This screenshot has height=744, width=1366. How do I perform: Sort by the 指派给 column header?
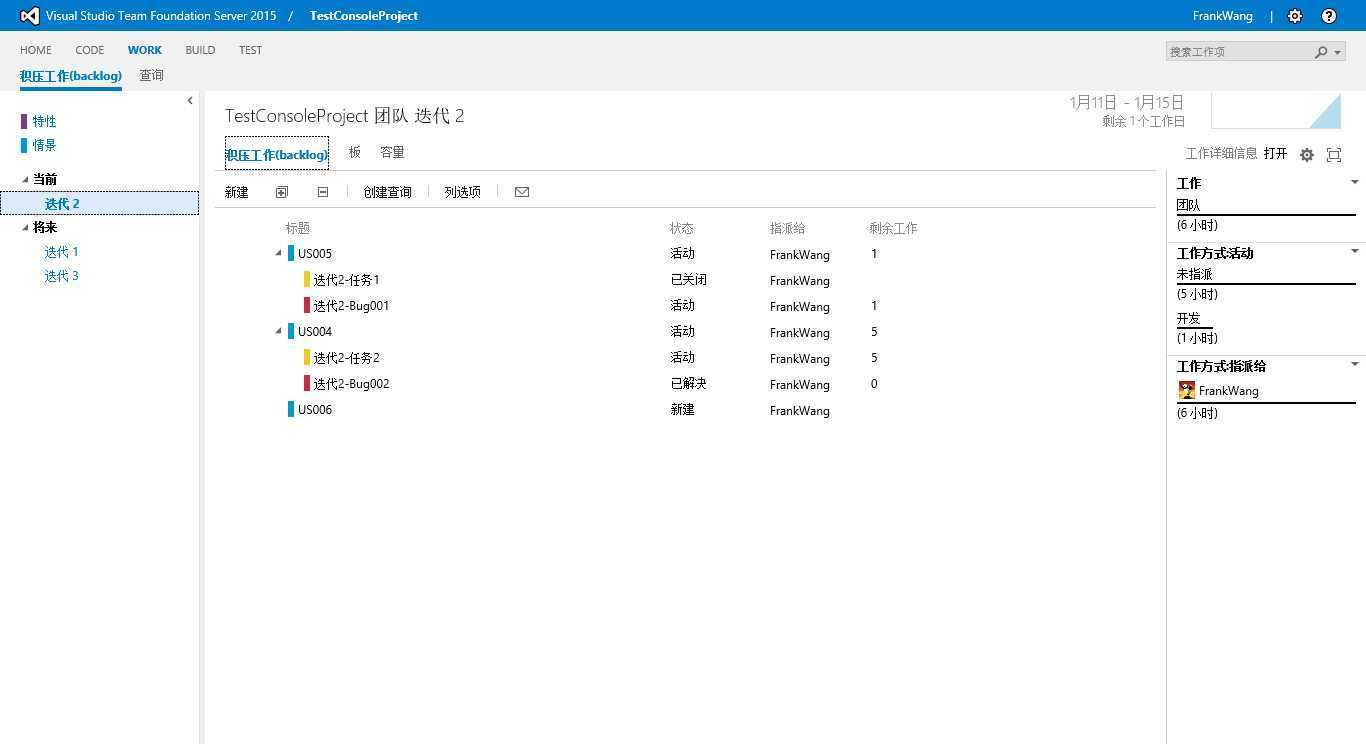coord(788,228)
